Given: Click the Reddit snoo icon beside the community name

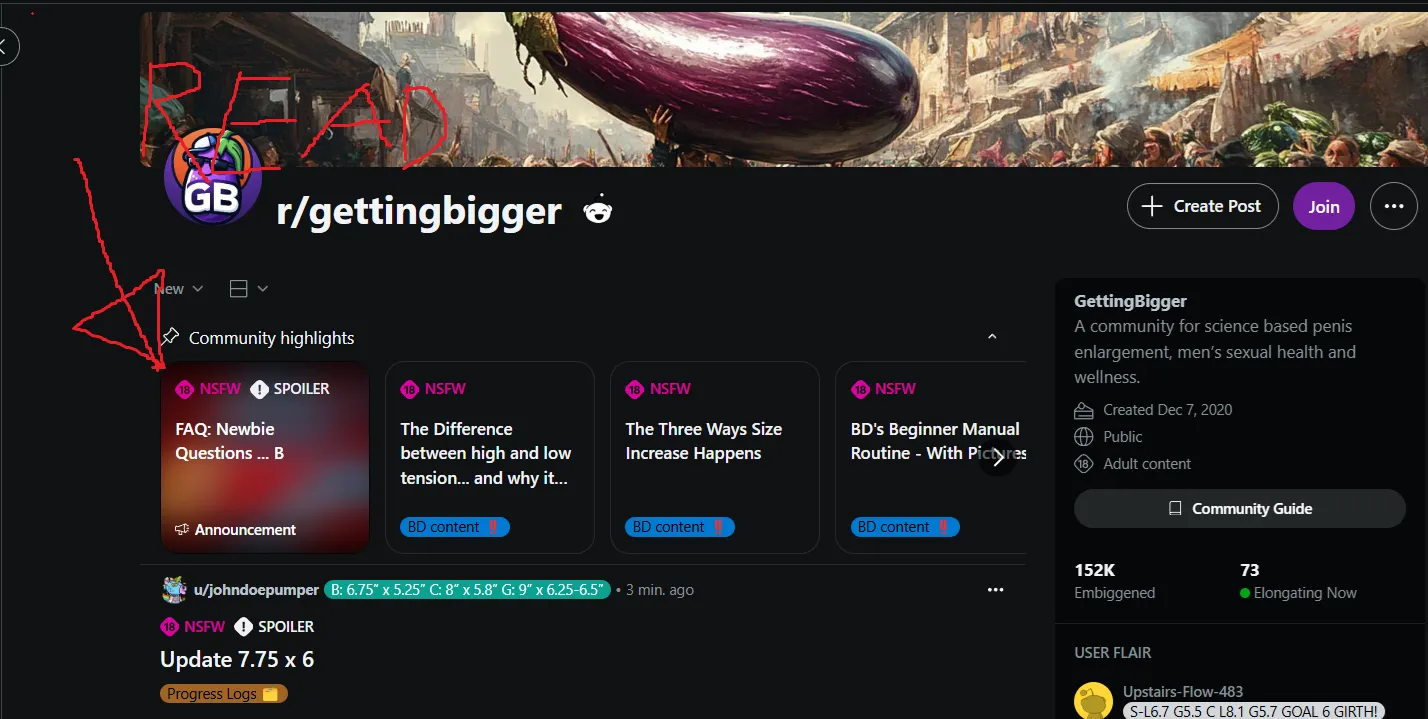Looking at the screenshot, I should tap(598, 210).
